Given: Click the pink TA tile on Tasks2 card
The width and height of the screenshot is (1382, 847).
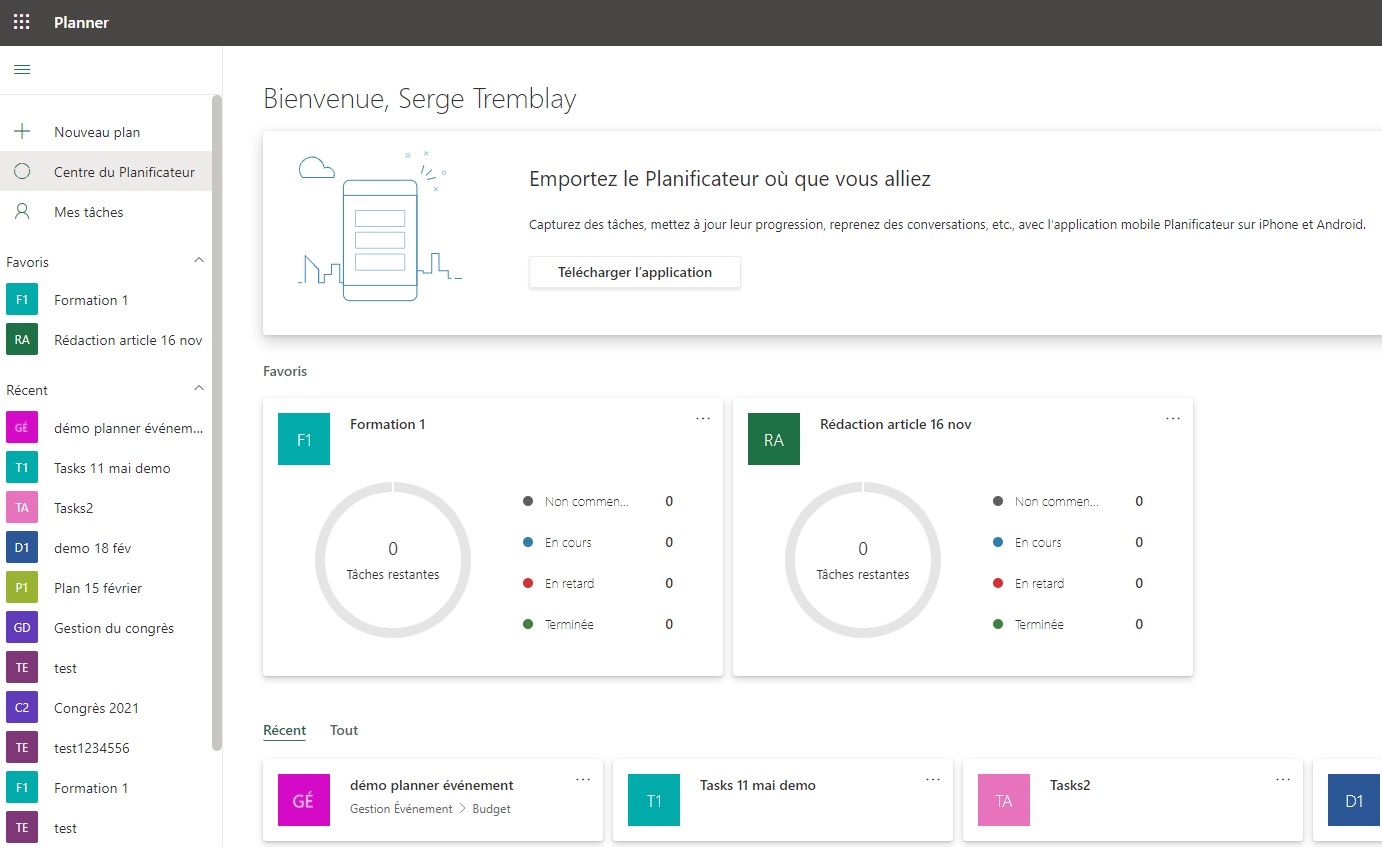Looking at the screenshot, I should click(1004, 800).
